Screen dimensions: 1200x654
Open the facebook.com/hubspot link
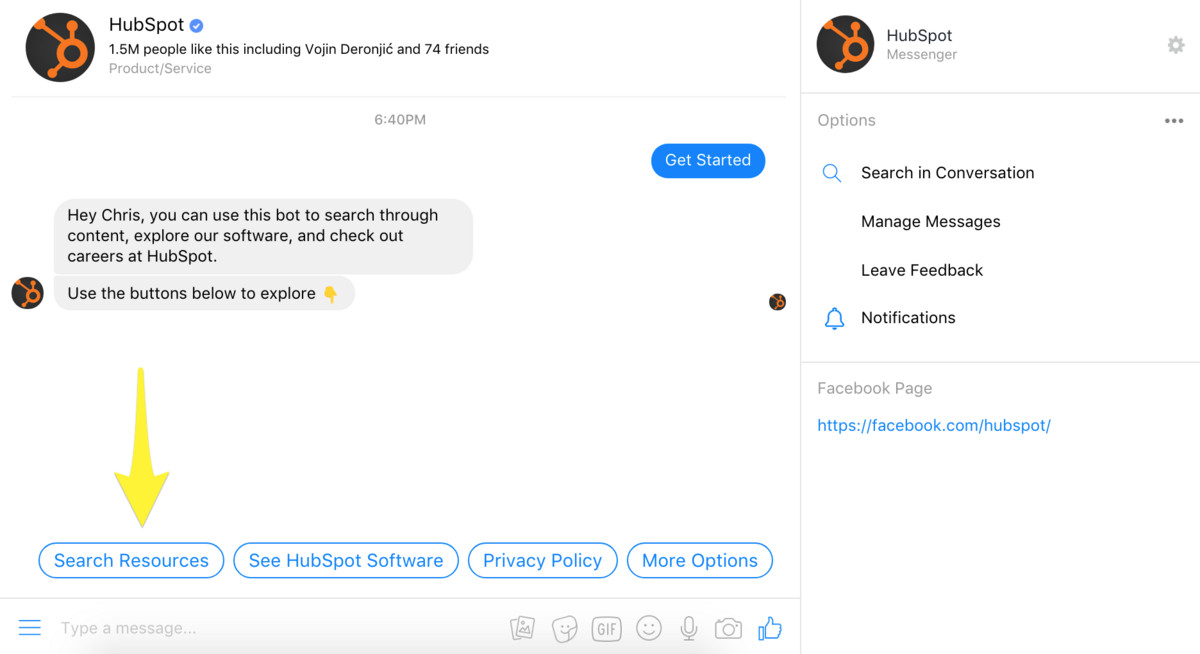tap(933, 425)
